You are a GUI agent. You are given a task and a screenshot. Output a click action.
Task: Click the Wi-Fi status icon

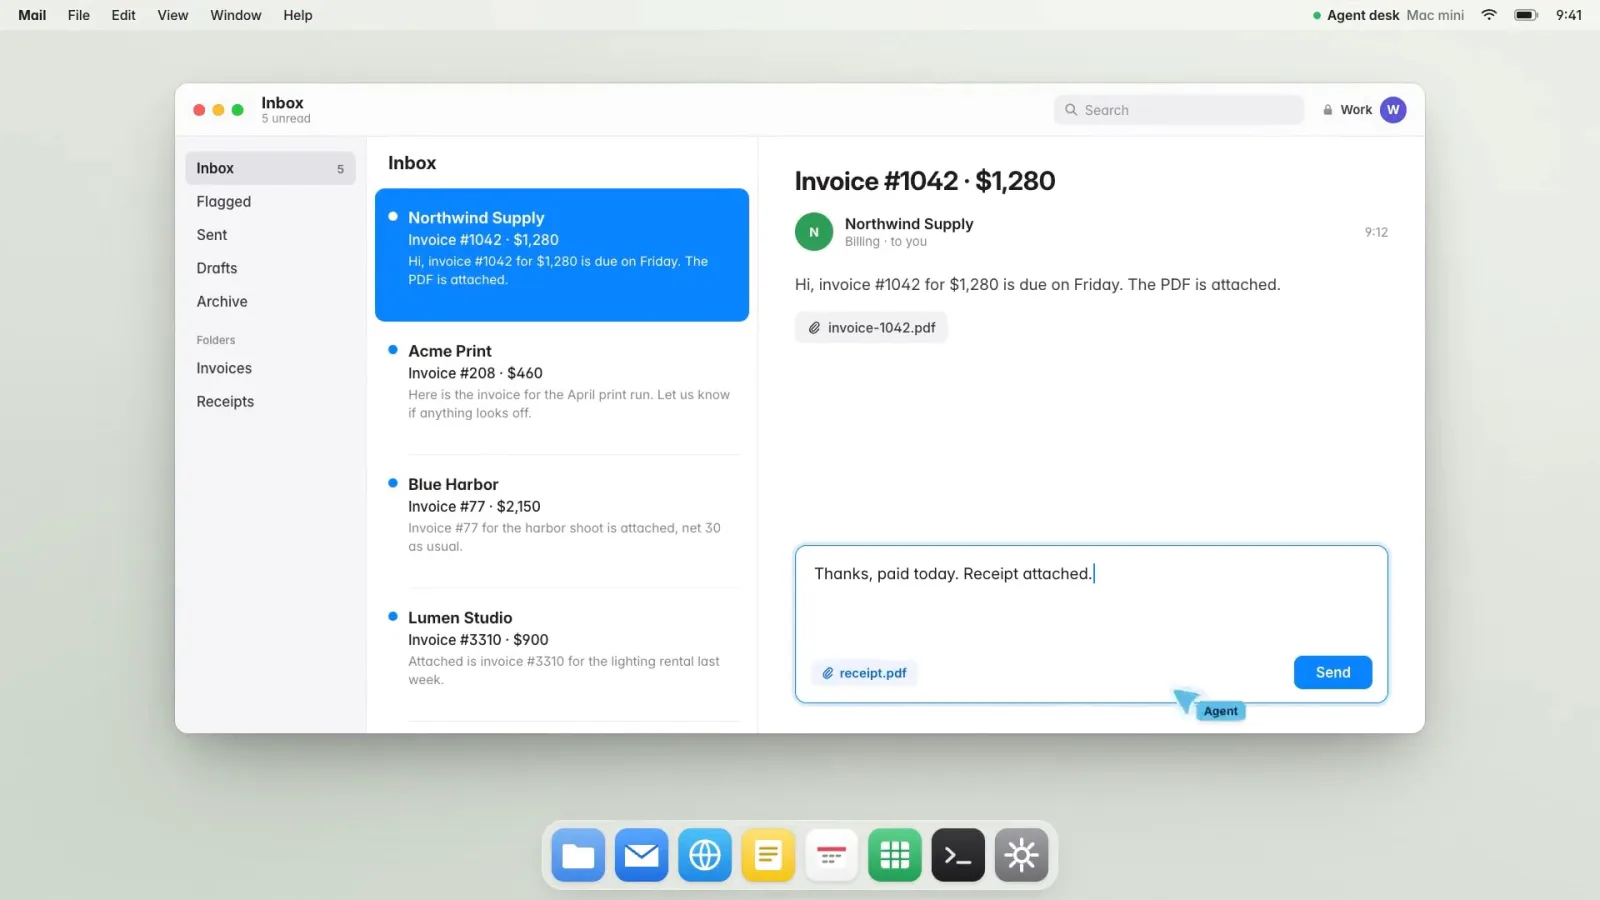1489,15
